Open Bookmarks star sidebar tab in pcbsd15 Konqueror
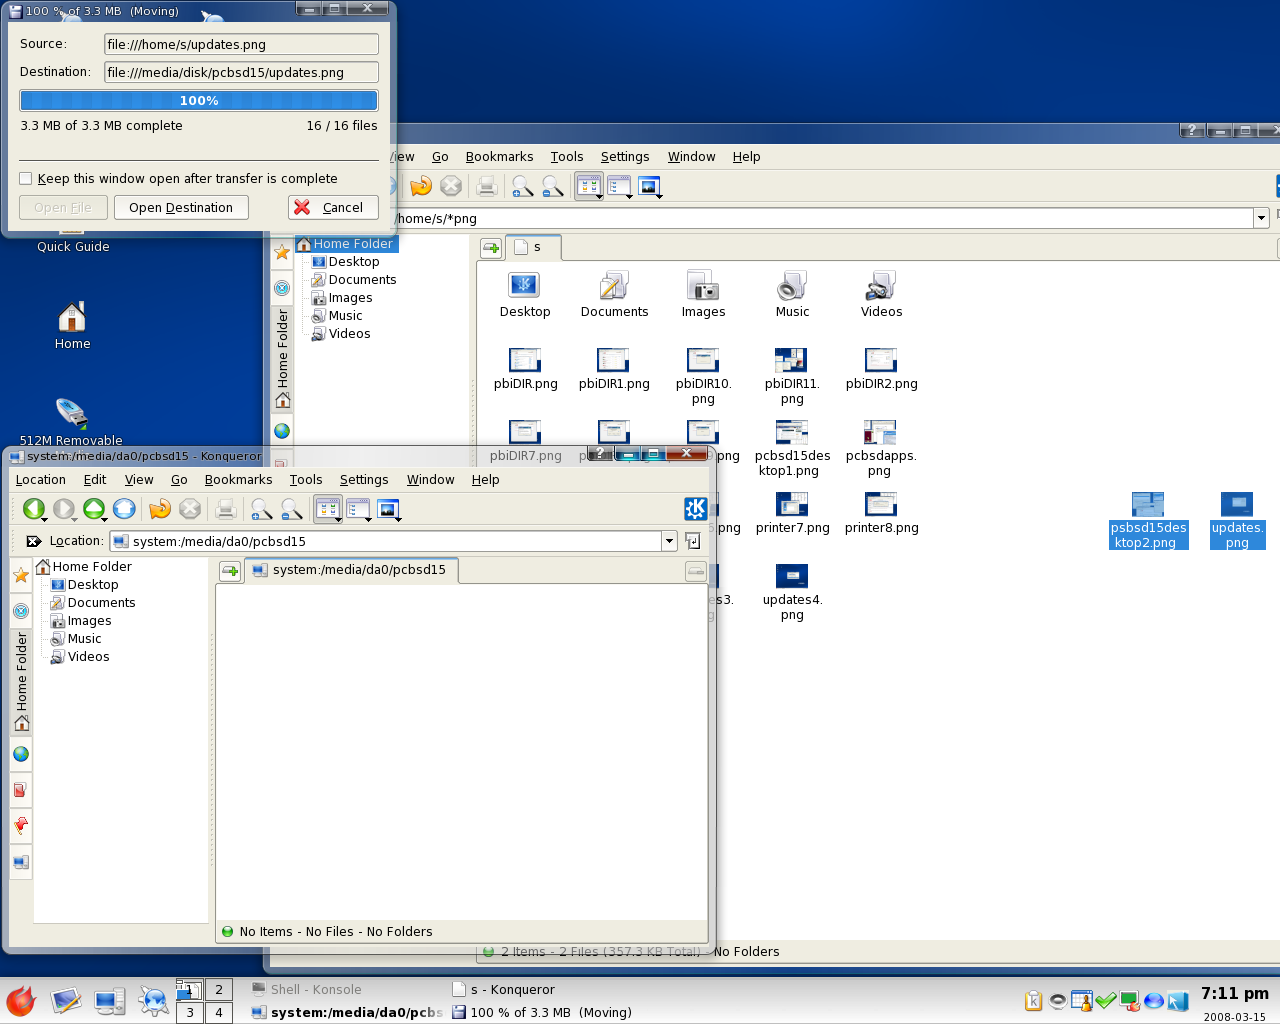This screenshot has height=1024, width=1280. (x=21, y=575)
